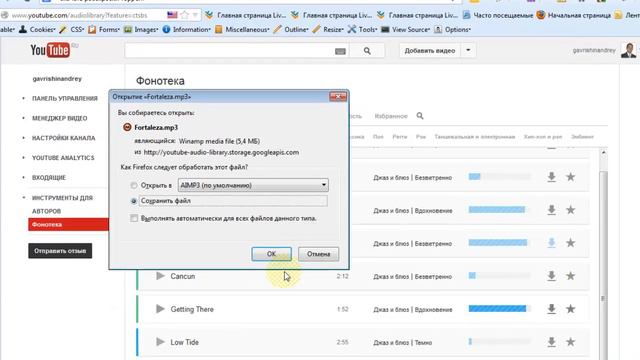Viewport: 640px width, 360px height.
Task: Filter by the 'Хип-хоп и рэп' genre
Action: (x=543, y=137)
